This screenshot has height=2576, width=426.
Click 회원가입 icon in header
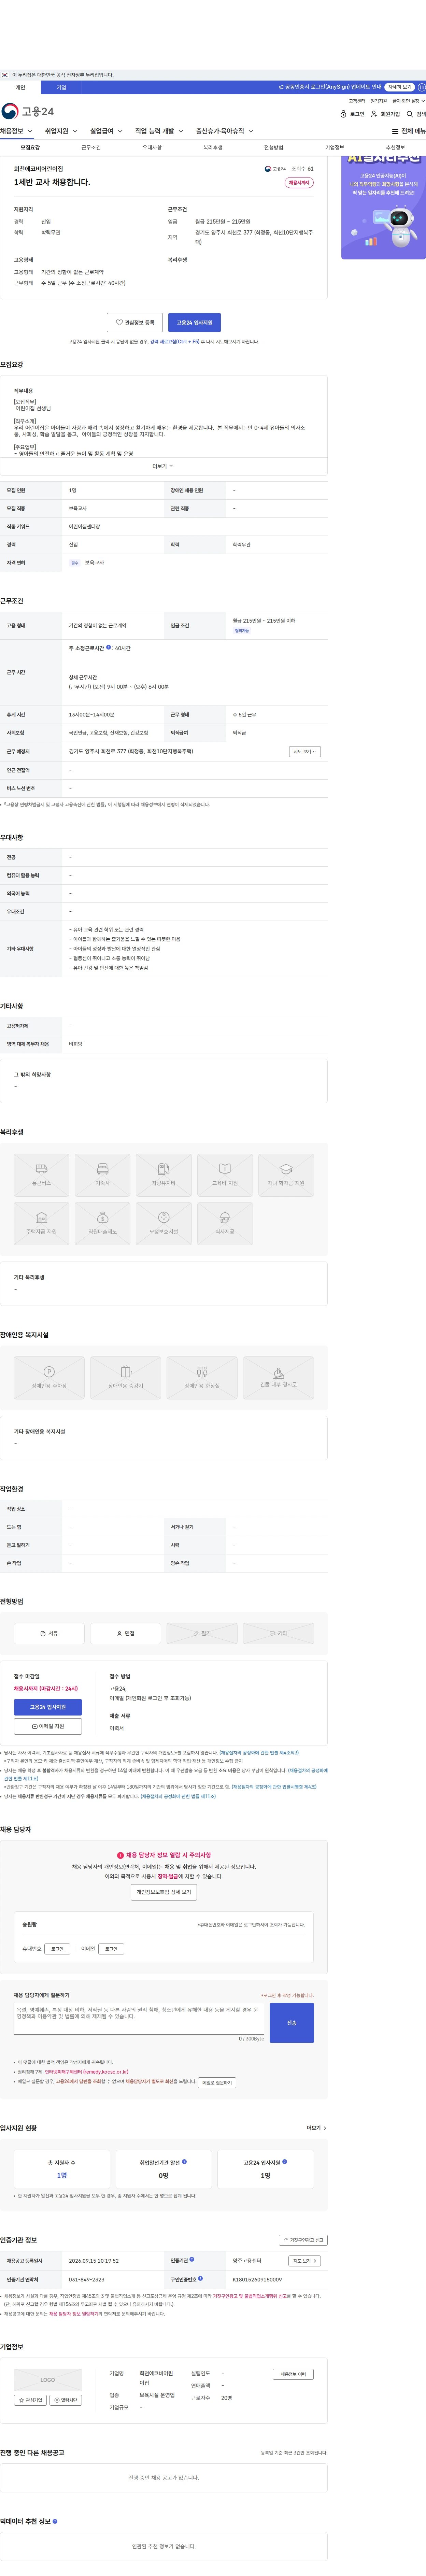385,114
